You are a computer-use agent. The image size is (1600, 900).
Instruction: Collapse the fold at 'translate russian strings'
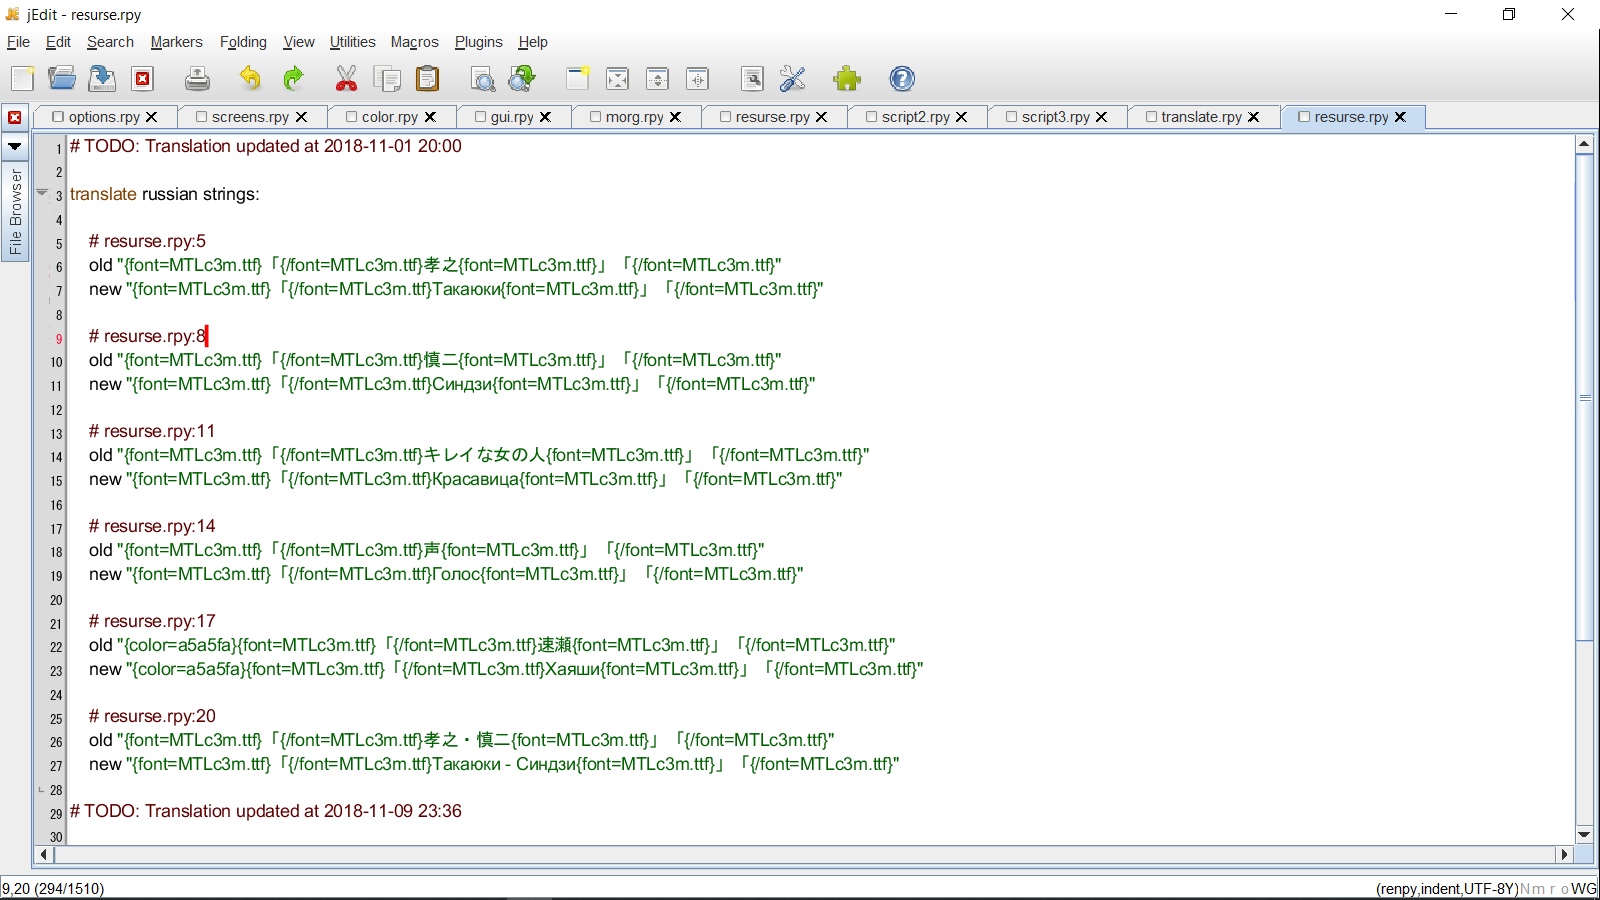click(x=42, y=192)
